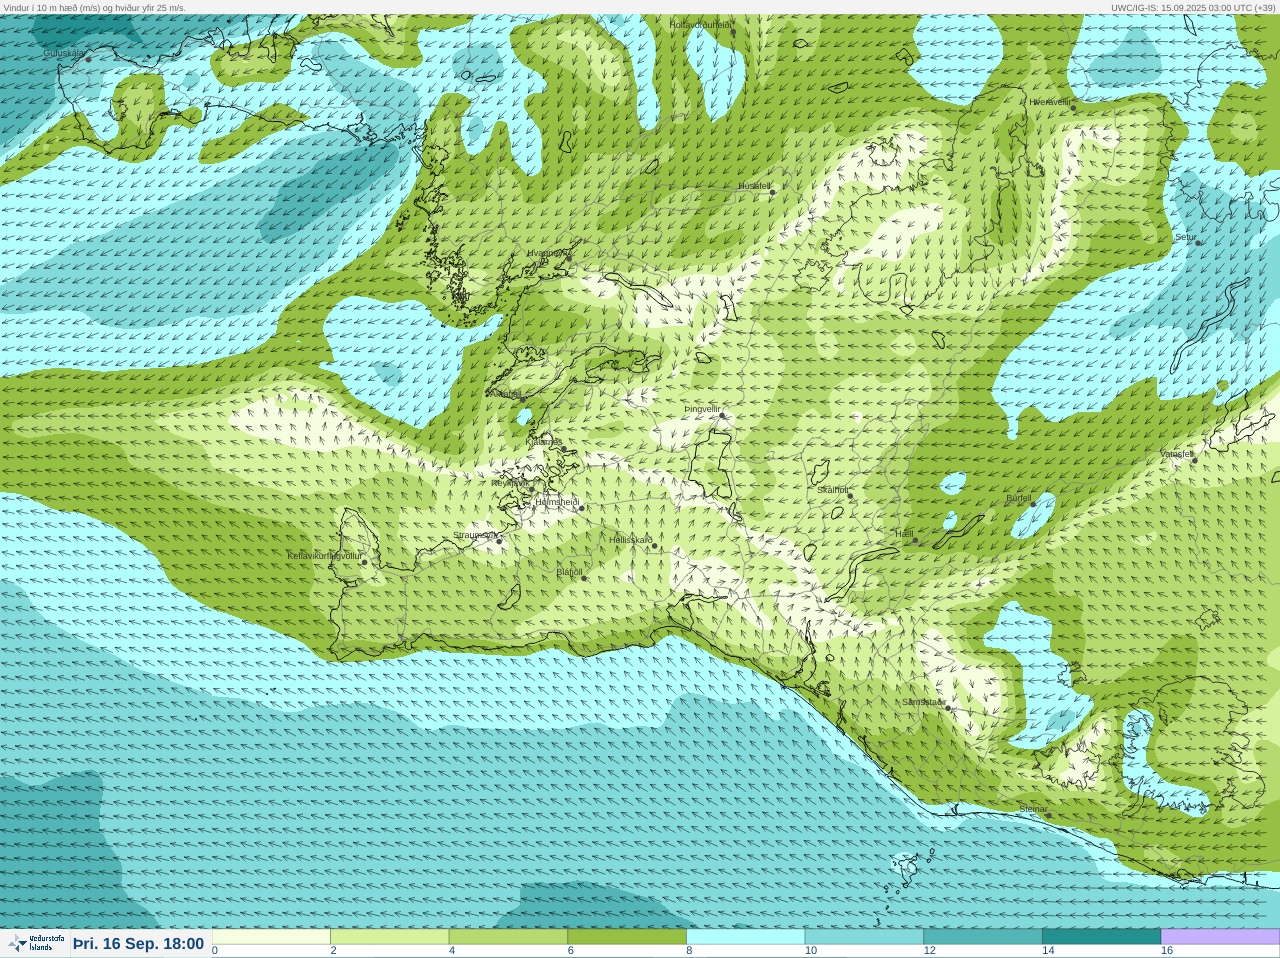This screenshot has width=1280, height=958.
Task: Click the 6–8 m/s olive green legend swatch
Action: pos(627,937)
